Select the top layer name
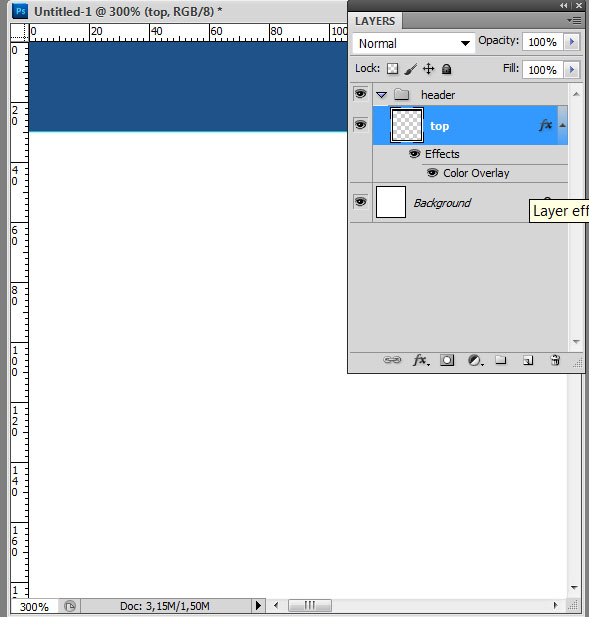589x617 pixels. coord(439,126)
